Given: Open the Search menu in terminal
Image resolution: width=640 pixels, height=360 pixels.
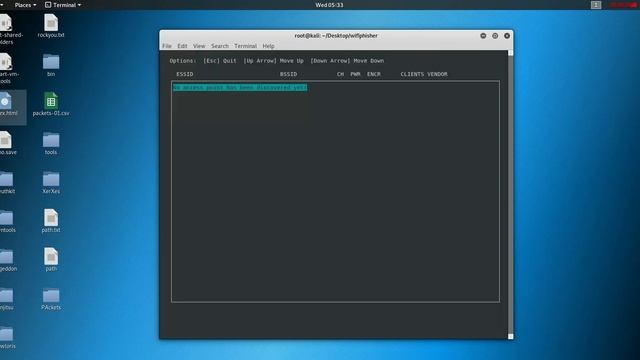Looking at the screenshot, I should 220,46.
